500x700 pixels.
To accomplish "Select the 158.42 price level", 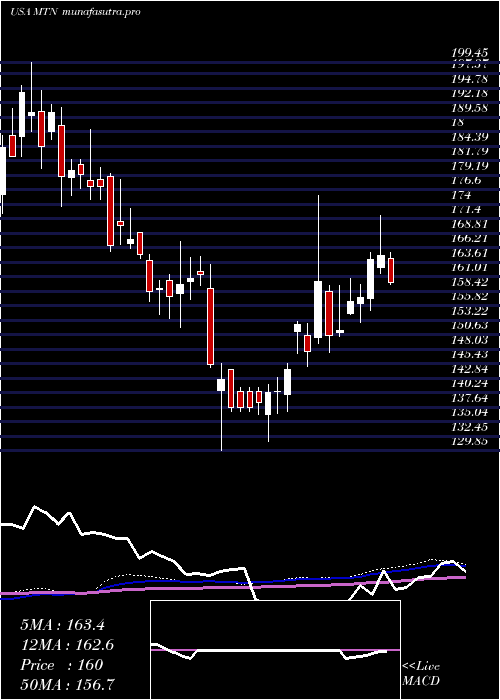I will (470, 282).
